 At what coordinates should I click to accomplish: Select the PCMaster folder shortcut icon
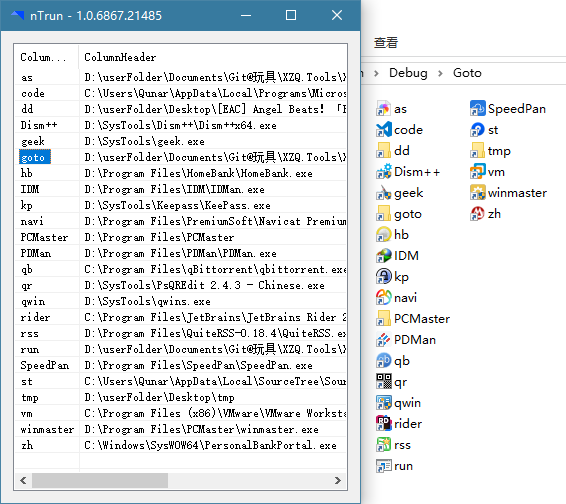click(383, 318)
